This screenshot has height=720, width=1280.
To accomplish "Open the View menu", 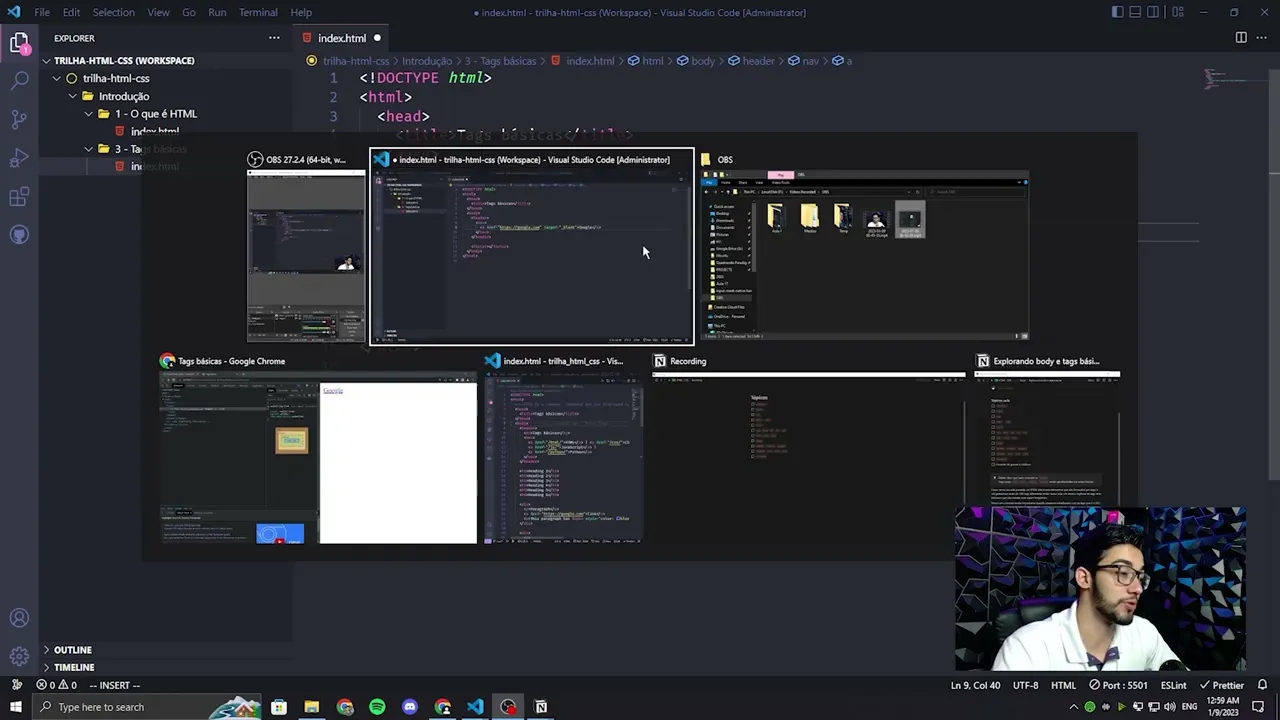I will (158, 12).
